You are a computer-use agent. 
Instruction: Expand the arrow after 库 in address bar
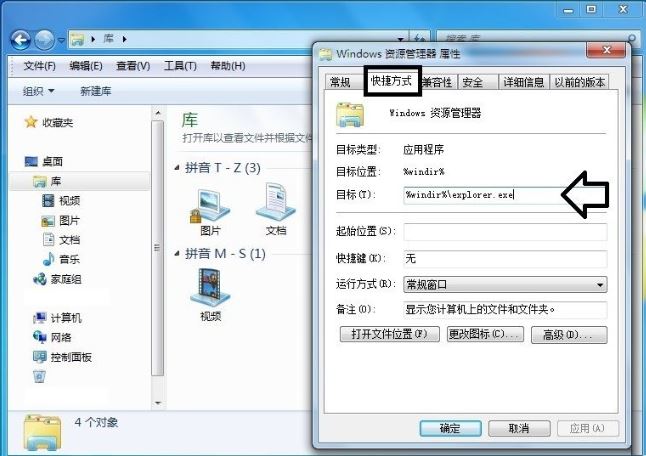tap(124, 39)
